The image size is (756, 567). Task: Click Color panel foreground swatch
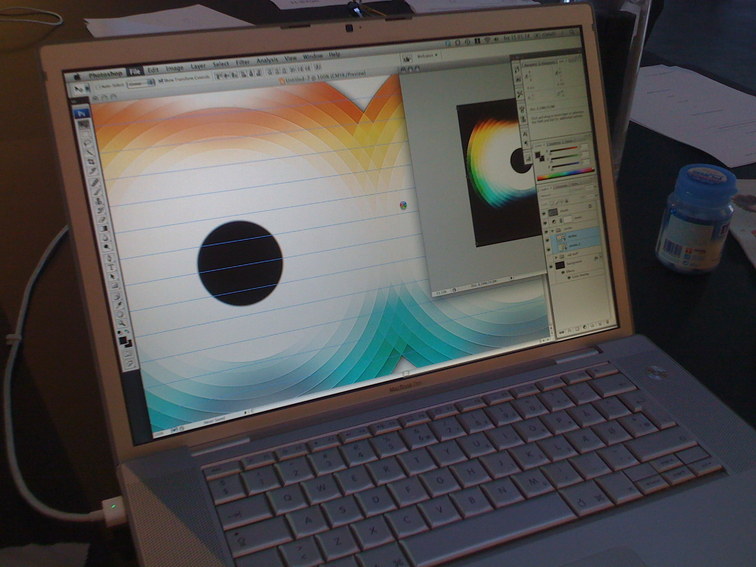538,155
